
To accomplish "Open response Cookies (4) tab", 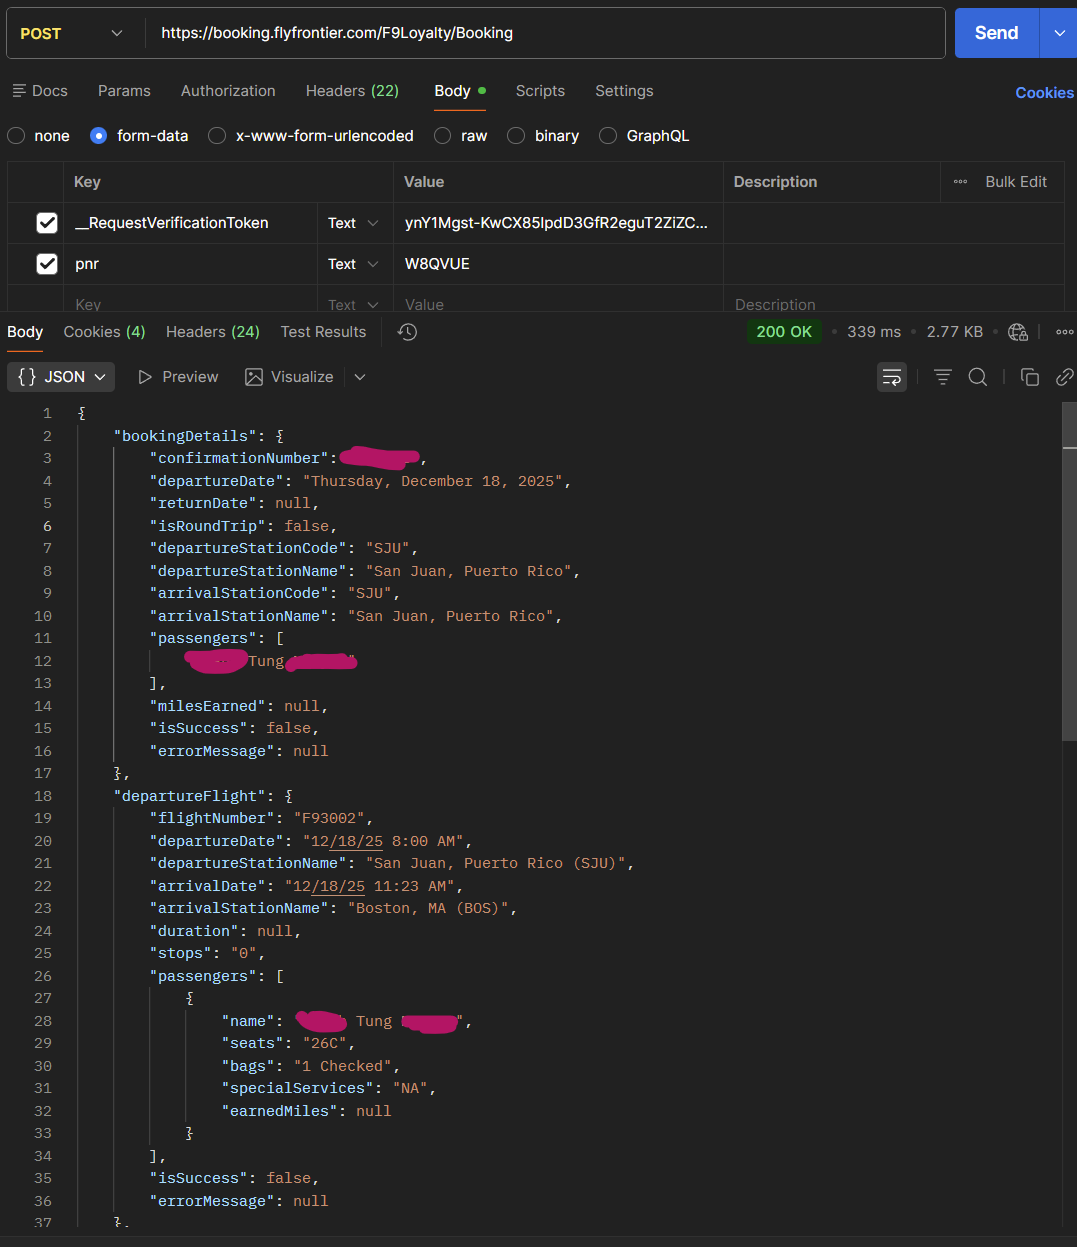I will [104, 332].
